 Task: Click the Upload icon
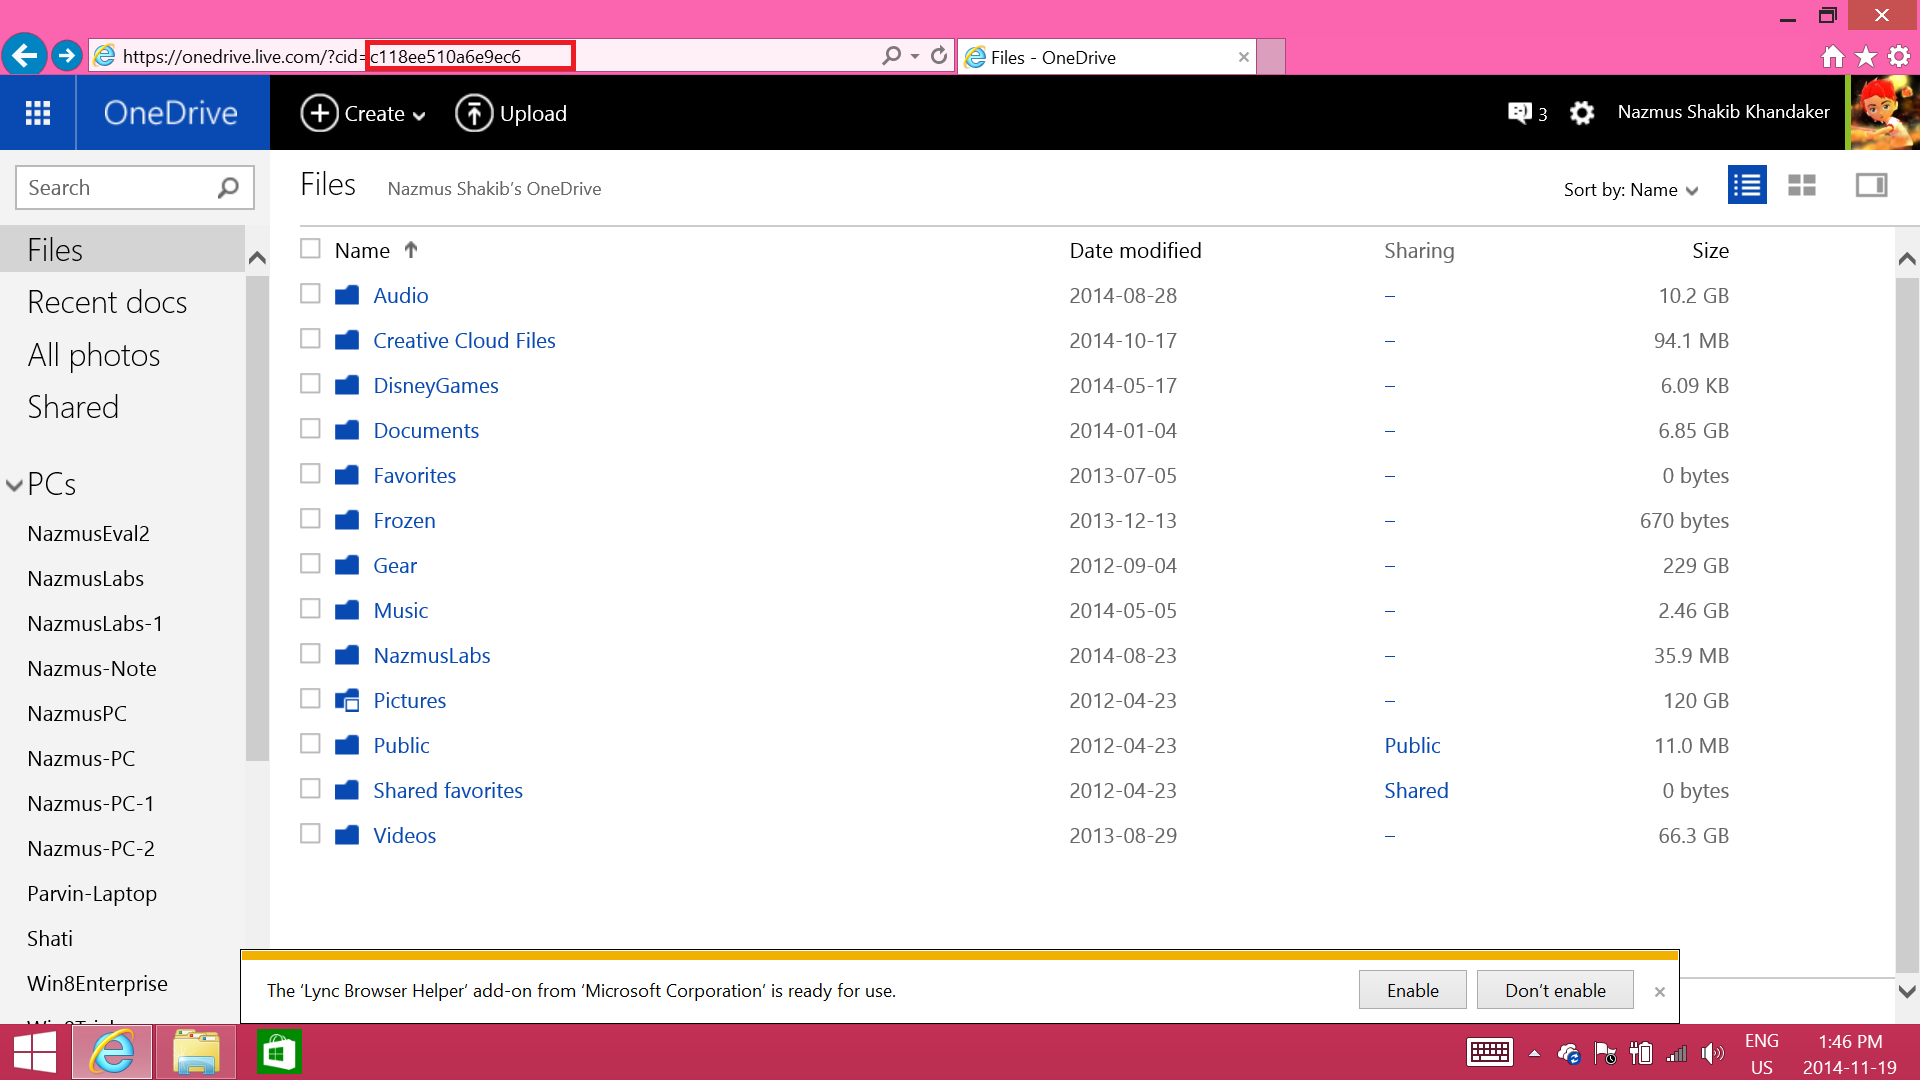tap(475, 113)
